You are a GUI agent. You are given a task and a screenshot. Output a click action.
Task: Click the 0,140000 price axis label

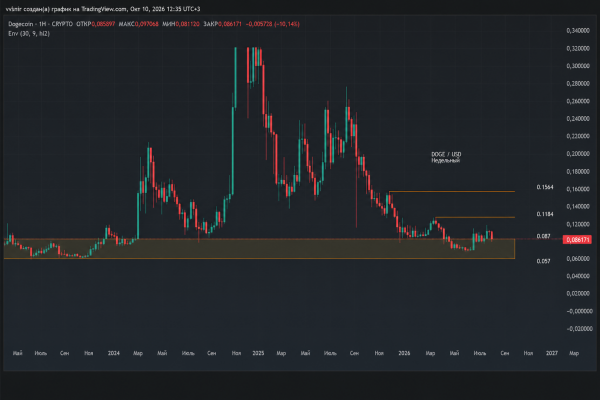point(578,206)
